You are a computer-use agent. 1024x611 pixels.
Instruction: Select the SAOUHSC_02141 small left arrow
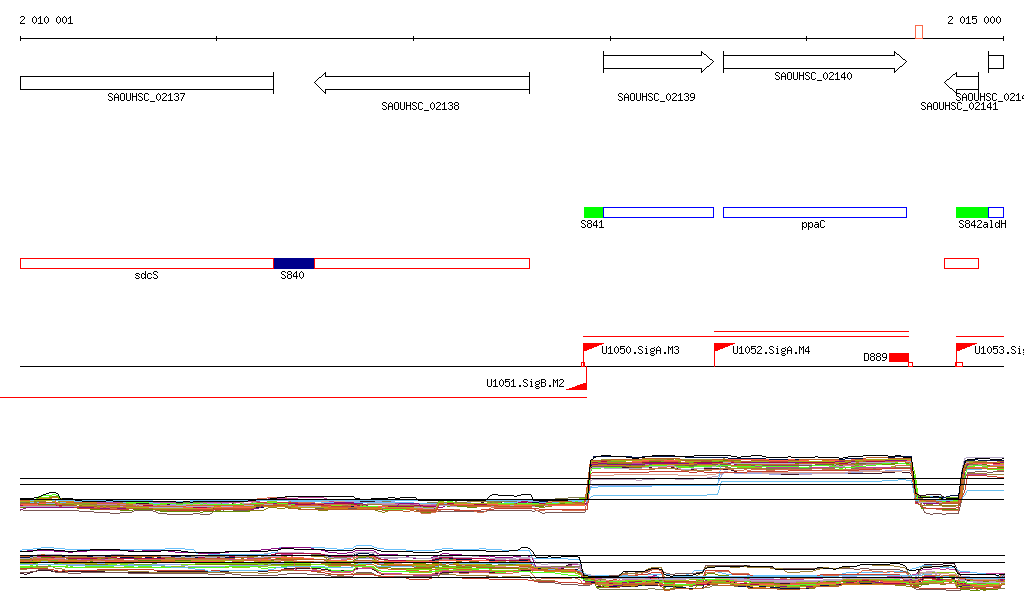[x=961, y=83]
